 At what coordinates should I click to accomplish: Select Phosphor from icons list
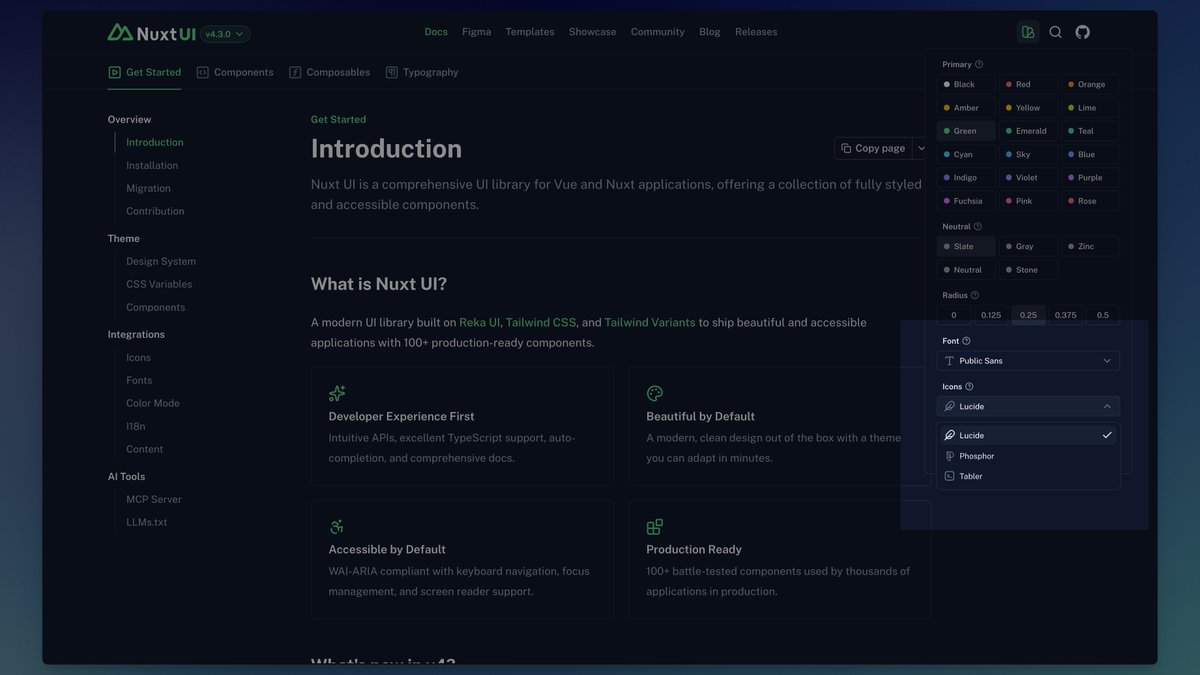coord(1028,456)
